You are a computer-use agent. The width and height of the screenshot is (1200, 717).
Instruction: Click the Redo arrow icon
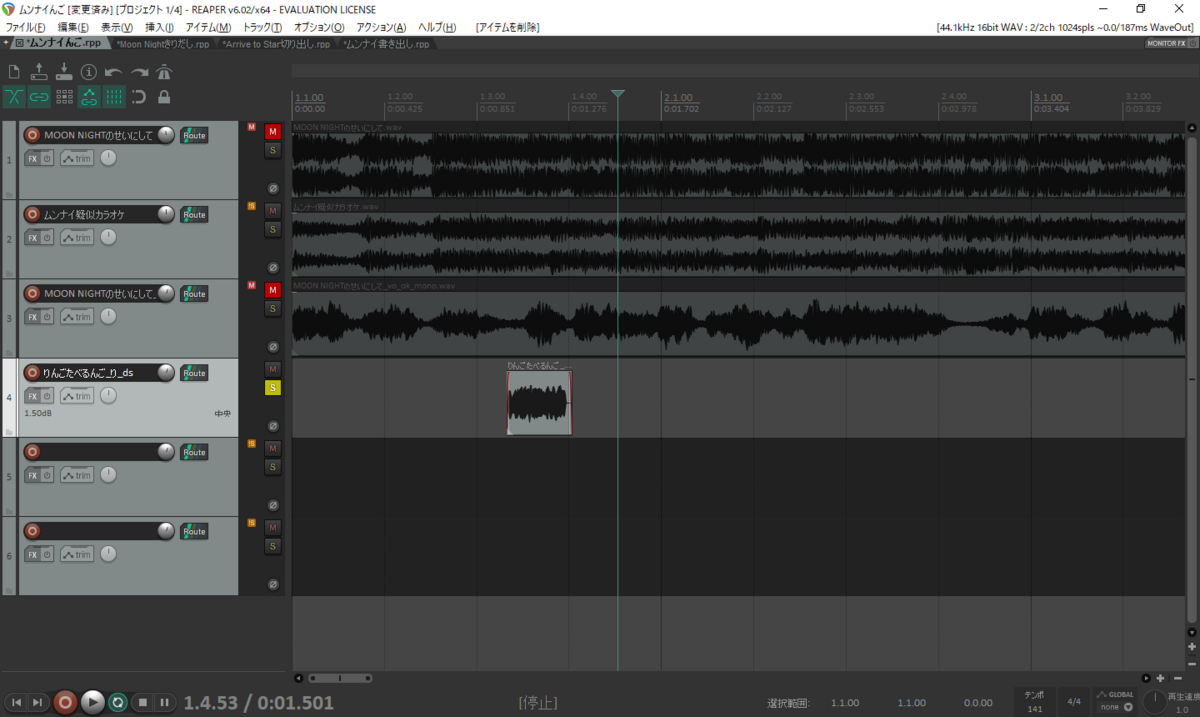139,72
